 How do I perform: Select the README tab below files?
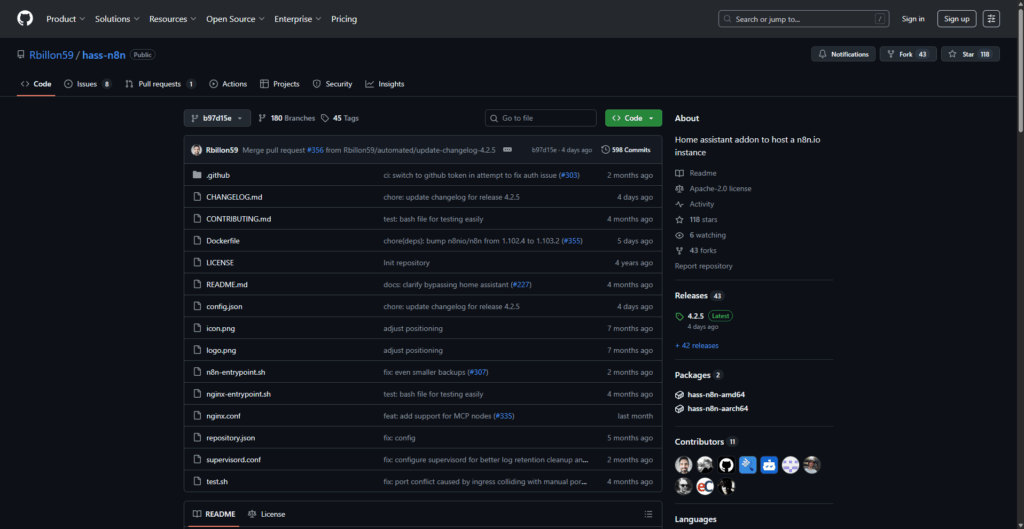coord(214,514)
